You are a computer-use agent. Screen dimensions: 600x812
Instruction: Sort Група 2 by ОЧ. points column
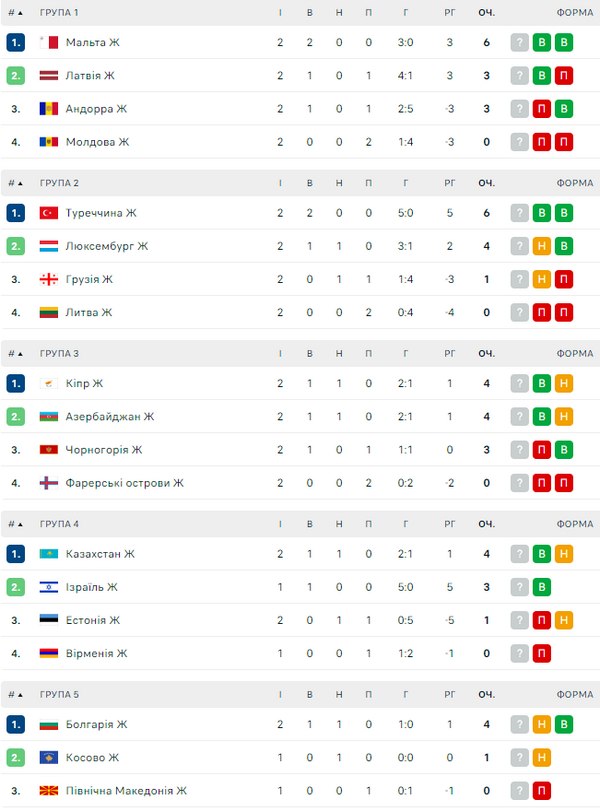click(487, 183)
